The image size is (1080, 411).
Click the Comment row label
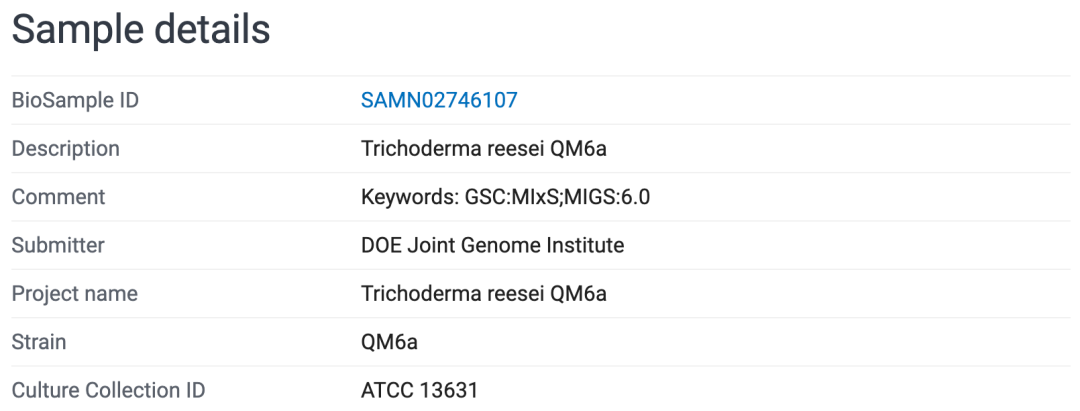click(58, 197)
